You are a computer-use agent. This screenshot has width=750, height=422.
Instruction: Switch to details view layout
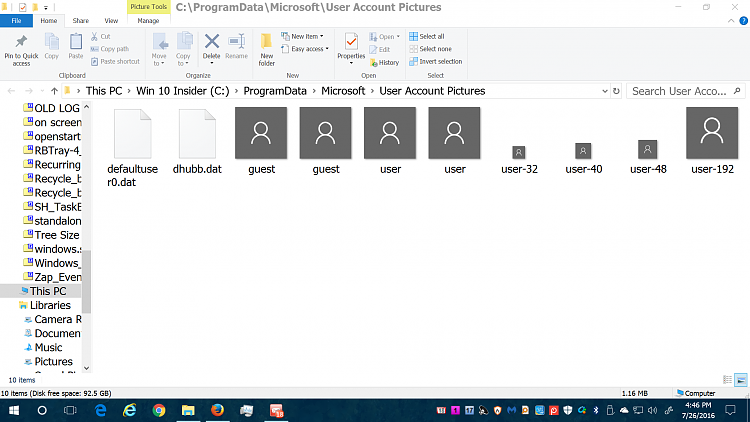[x=727, y=380]
